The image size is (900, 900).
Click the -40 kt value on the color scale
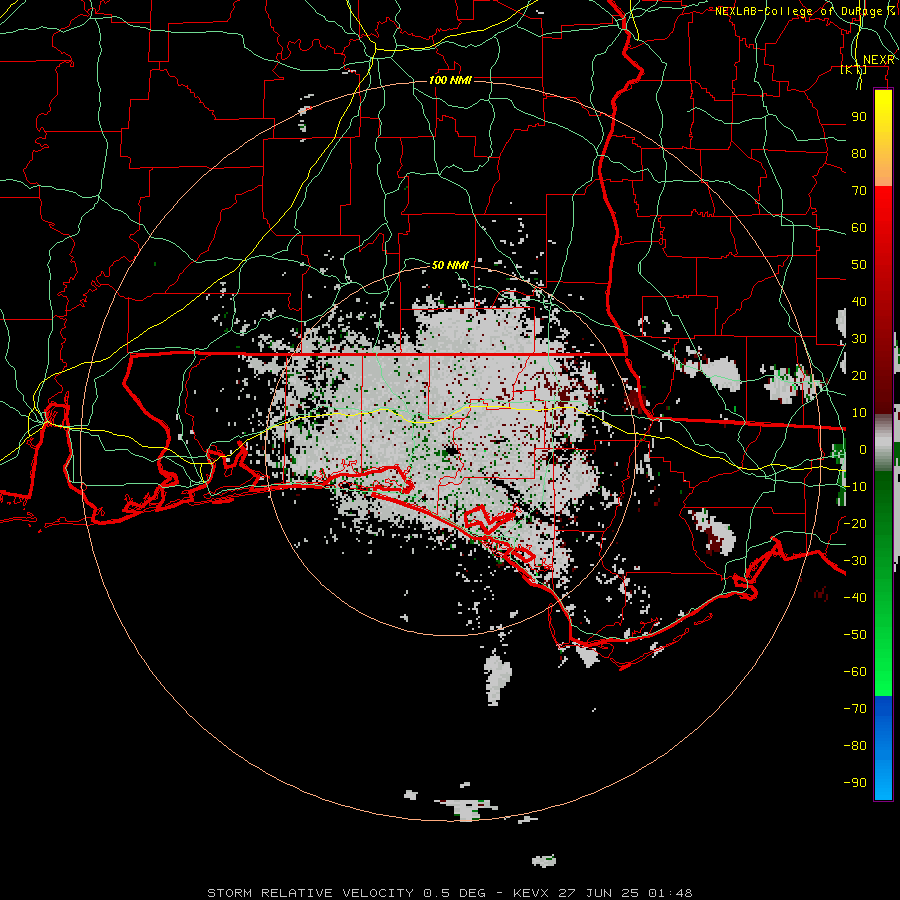point(855,598)
